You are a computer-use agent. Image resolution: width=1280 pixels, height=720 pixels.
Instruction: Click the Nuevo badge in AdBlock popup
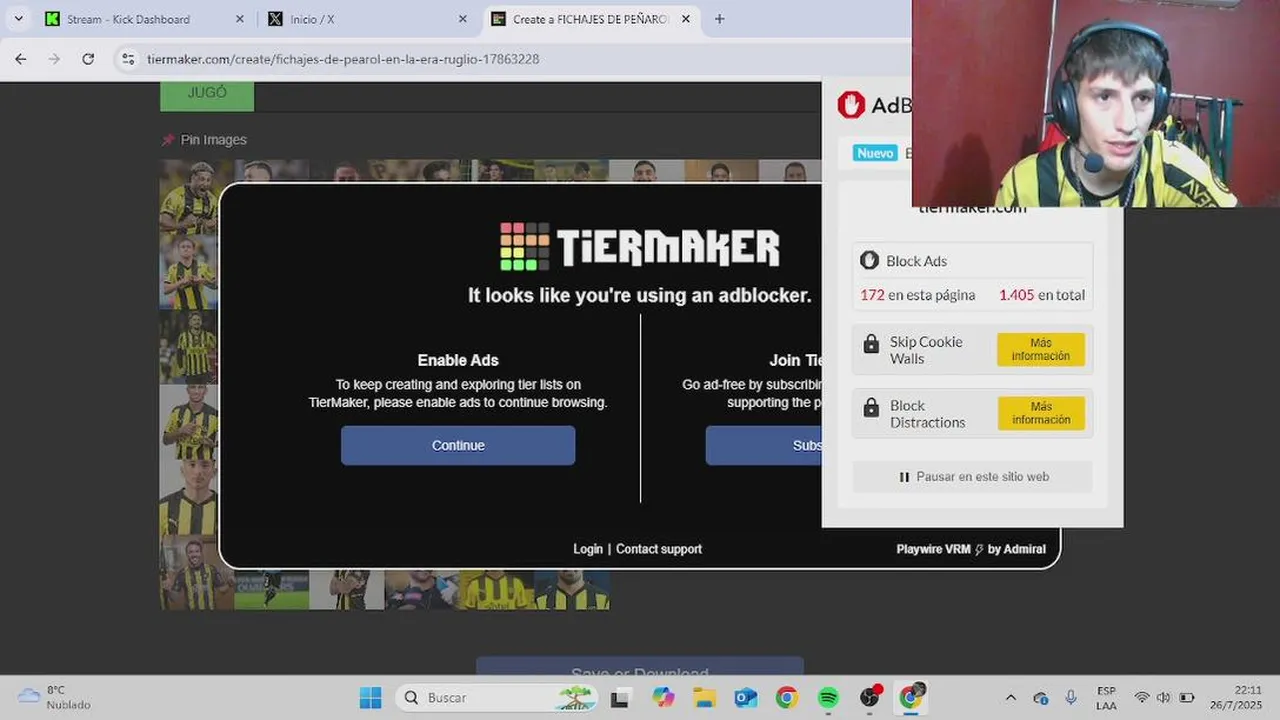pos(875,153)
